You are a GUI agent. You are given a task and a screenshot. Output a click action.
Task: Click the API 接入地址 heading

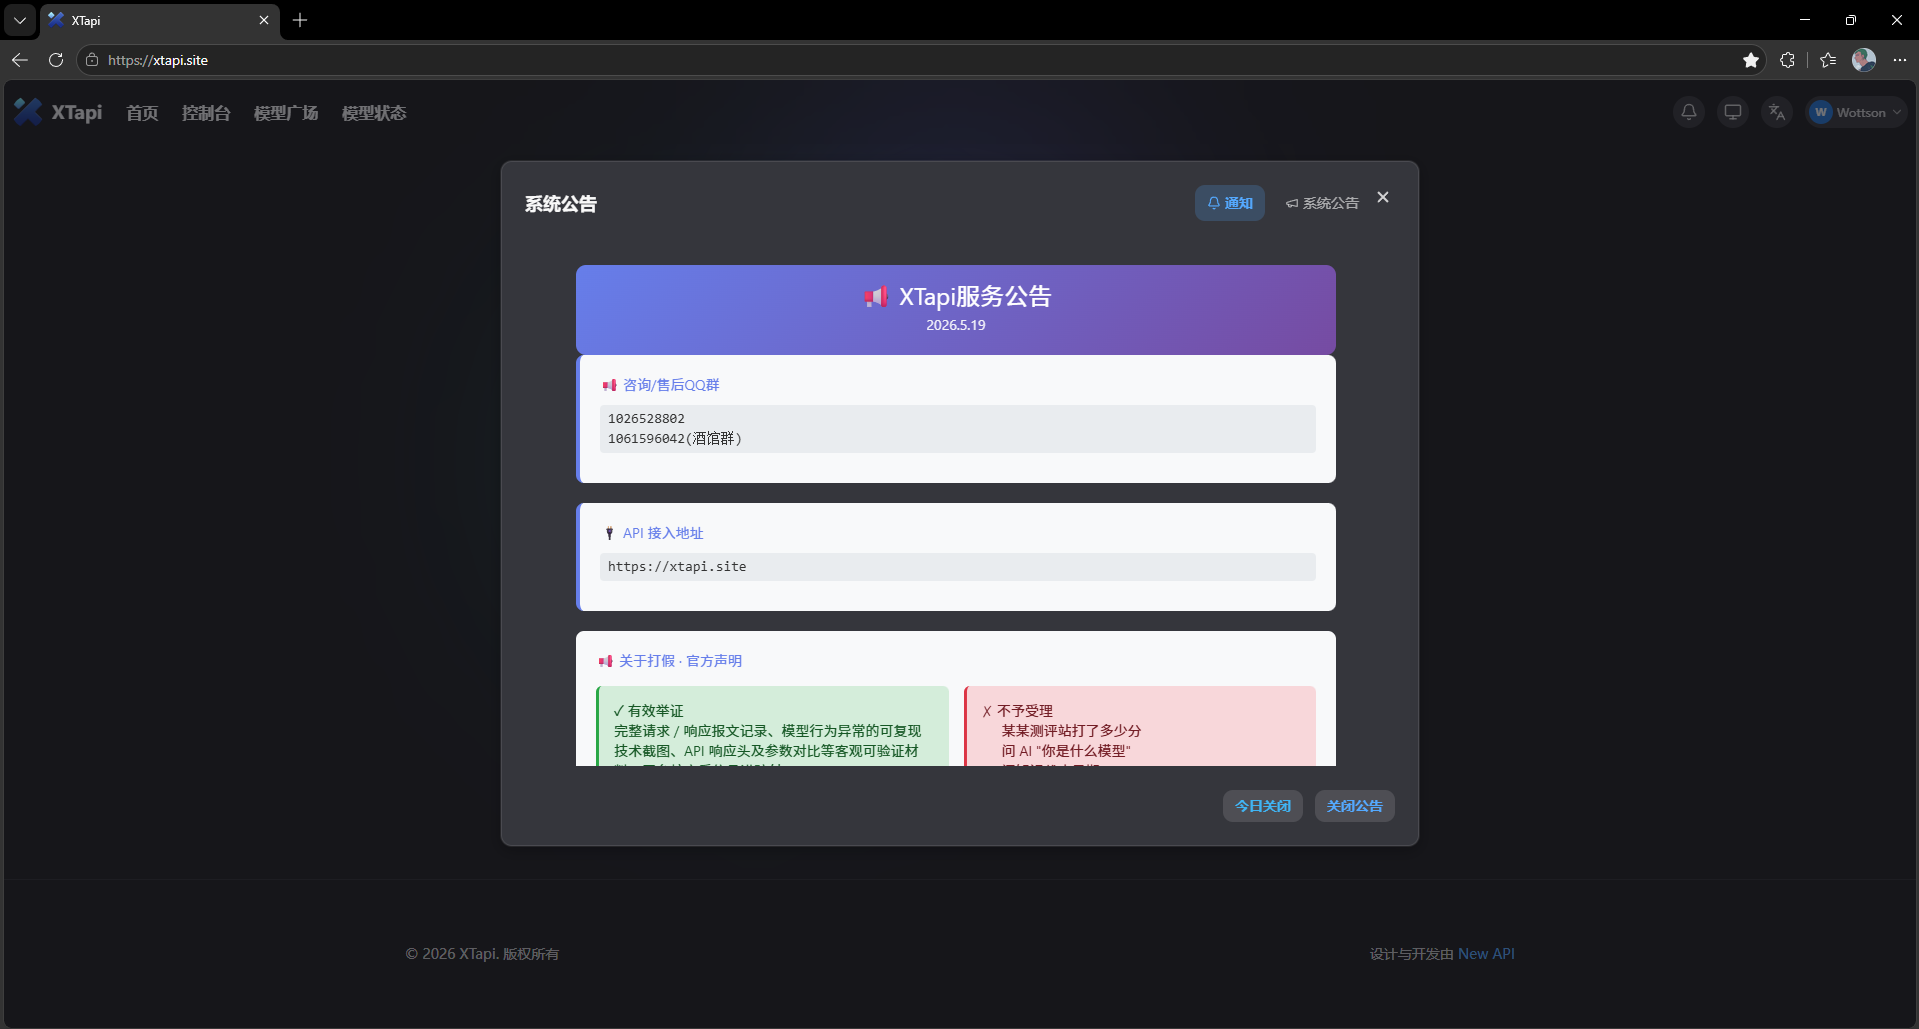pyautogui.click(x=663, y=533)
